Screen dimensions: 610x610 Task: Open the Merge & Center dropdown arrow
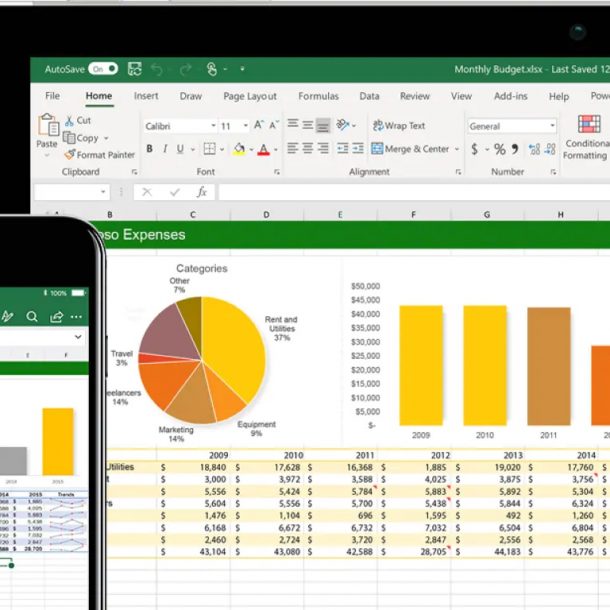(457, 149)
